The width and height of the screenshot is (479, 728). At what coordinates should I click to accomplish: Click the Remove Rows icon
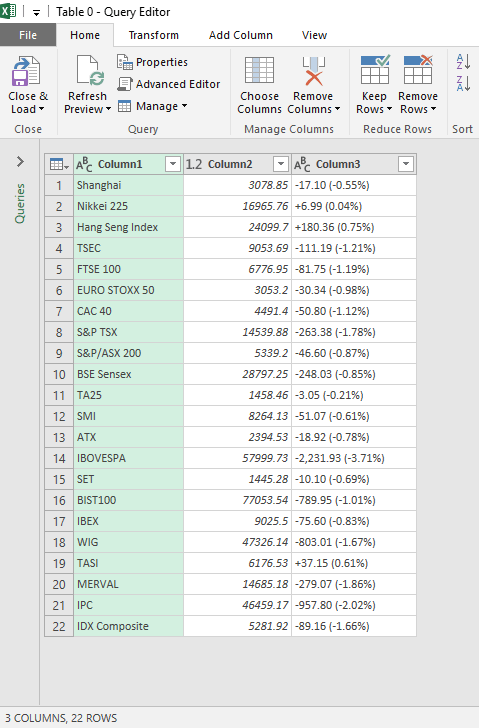[x=418, y=70]
